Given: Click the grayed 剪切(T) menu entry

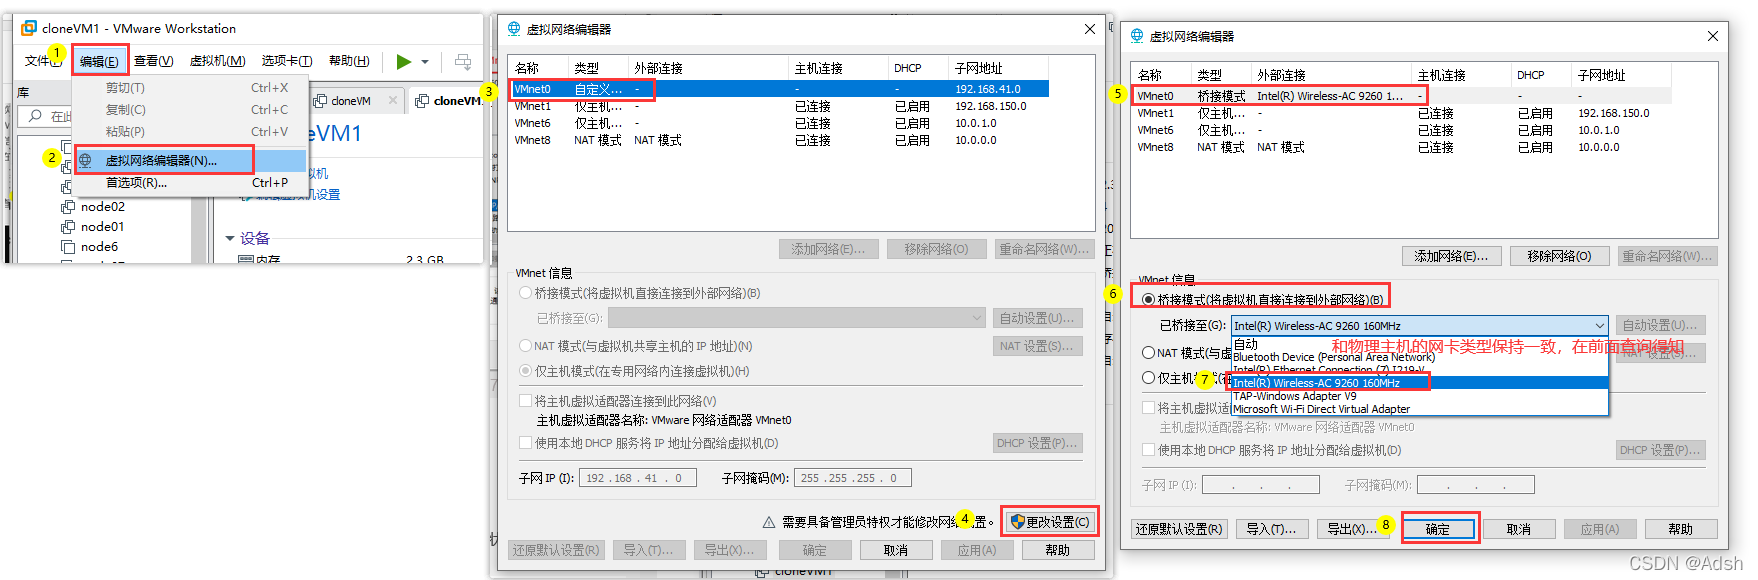Looking at the screenshot, I should click(190, 88).
